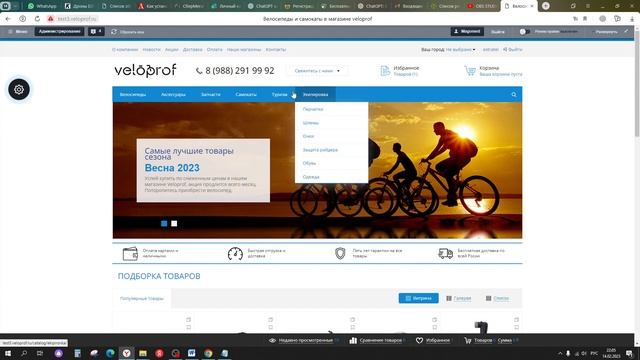
Task: Select the second white banner slide dot
Action: (x=174, y=223)
